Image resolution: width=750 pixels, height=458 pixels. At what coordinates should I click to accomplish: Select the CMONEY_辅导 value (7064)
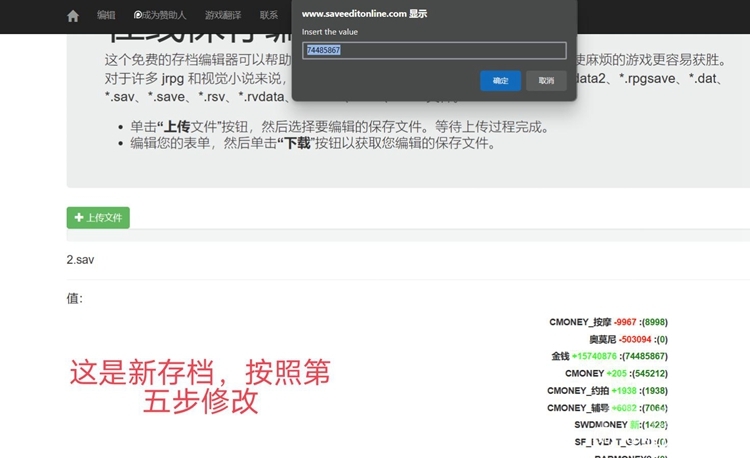point(655,407)
